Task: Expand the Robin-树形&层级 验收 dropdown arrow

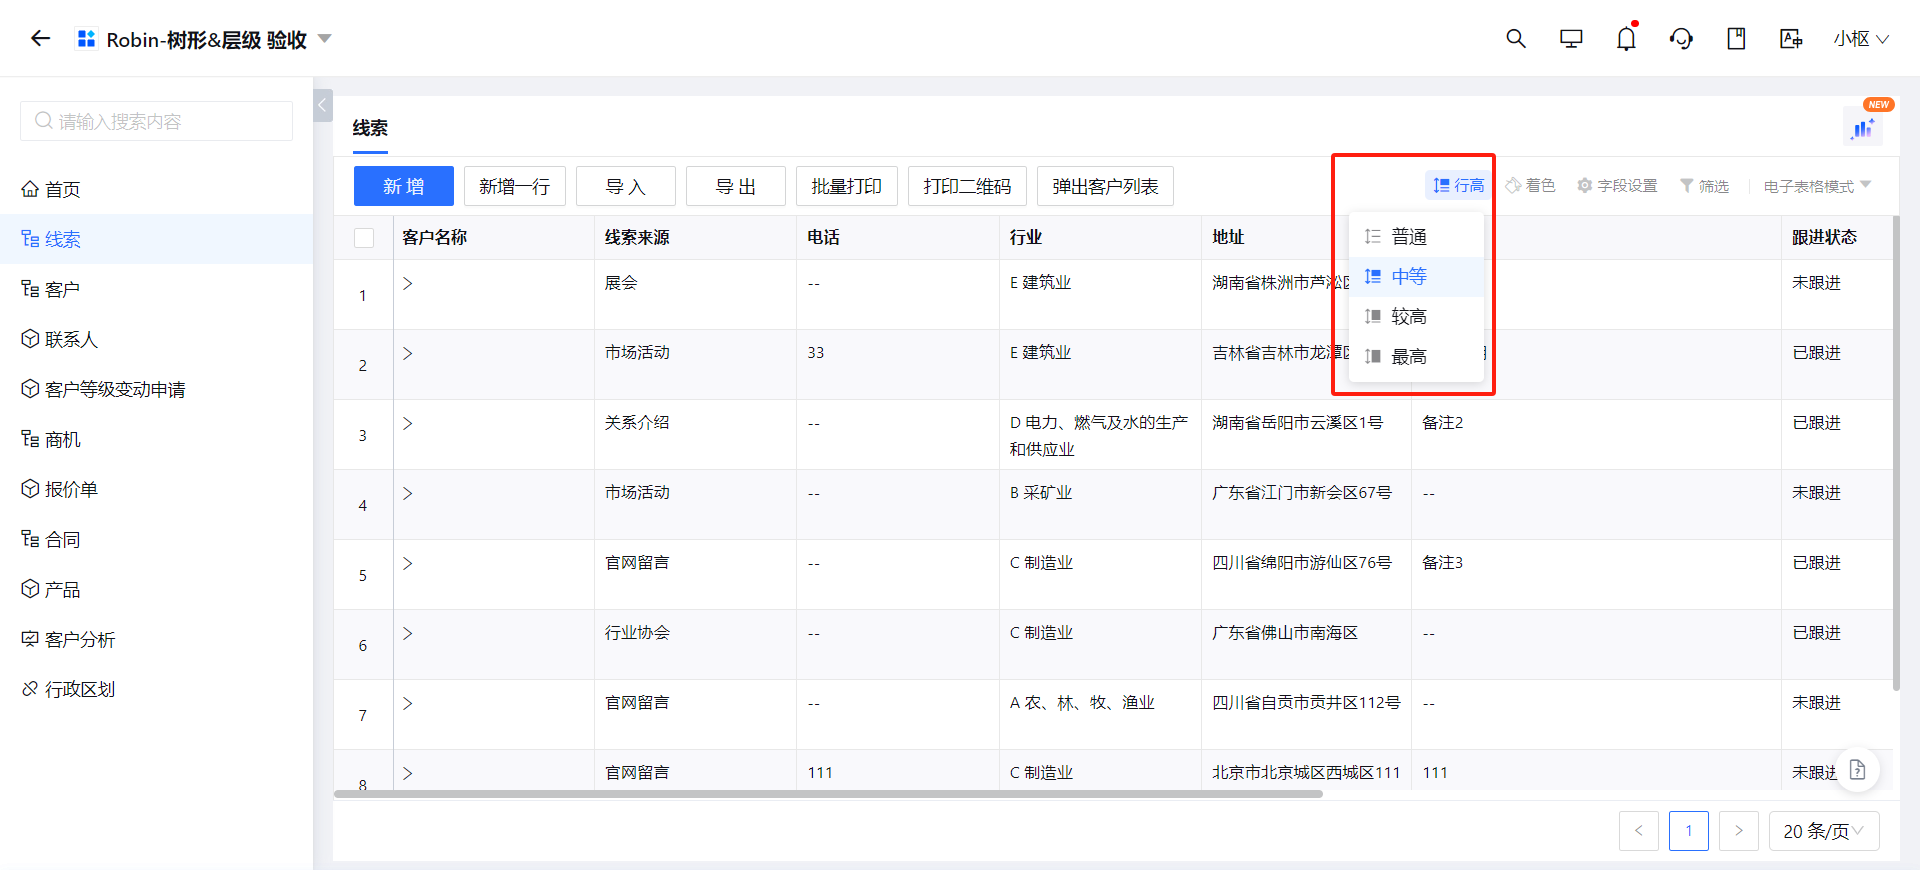Action: click(324, 39)
